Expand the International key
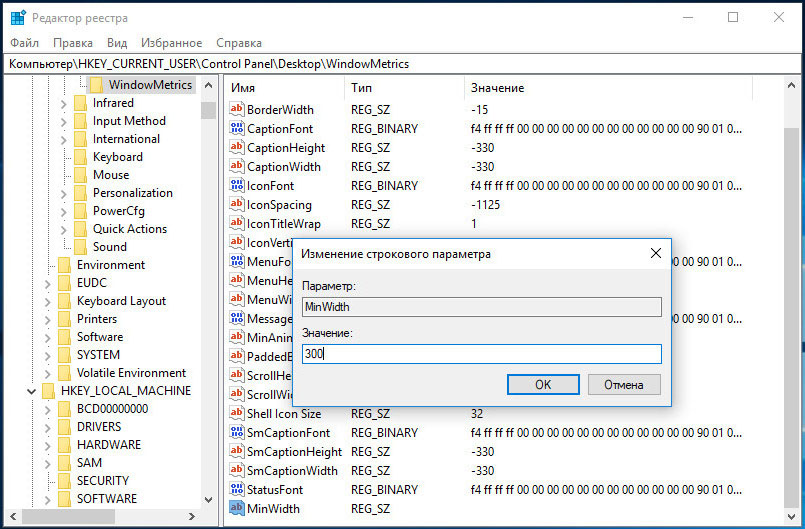This screenshot has height=529, width=805. coord(63,140)
